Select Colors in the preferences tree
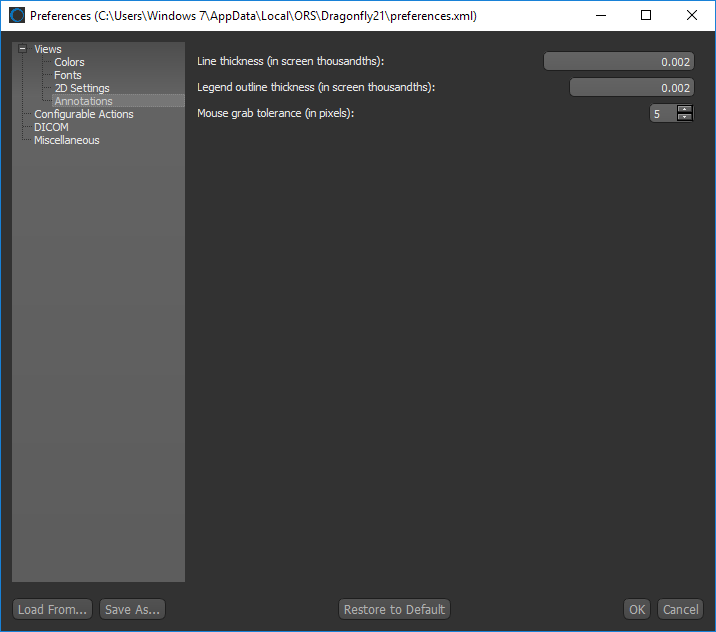The height and width of the screenshot is (632, 716). [x=69, y=62]
